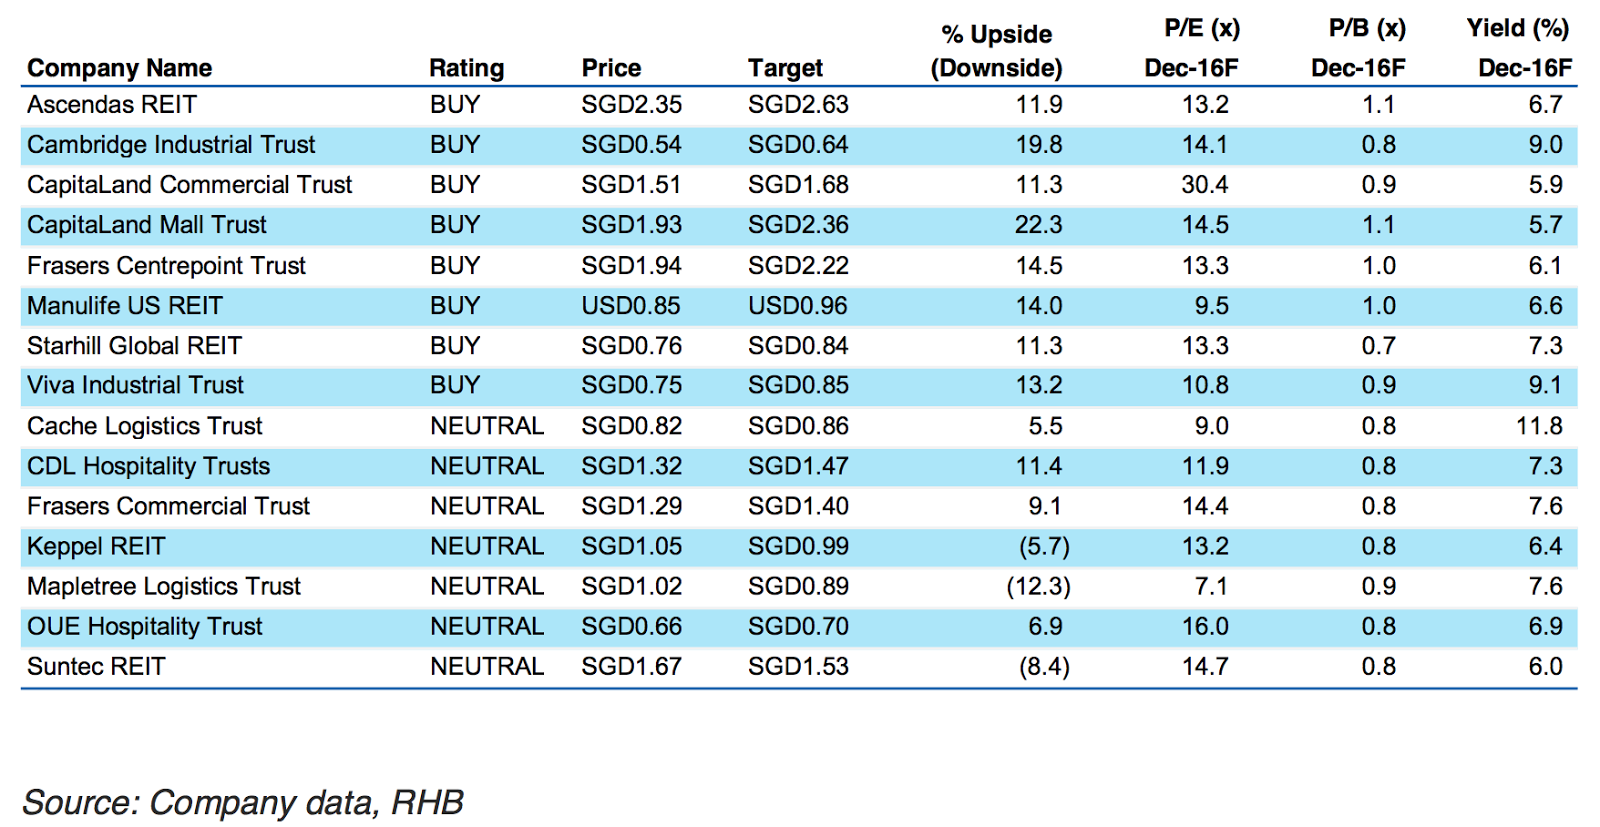
Task: Select Cache Logistics Trust yield 11.8
Action: click(x=1539, y=426)
